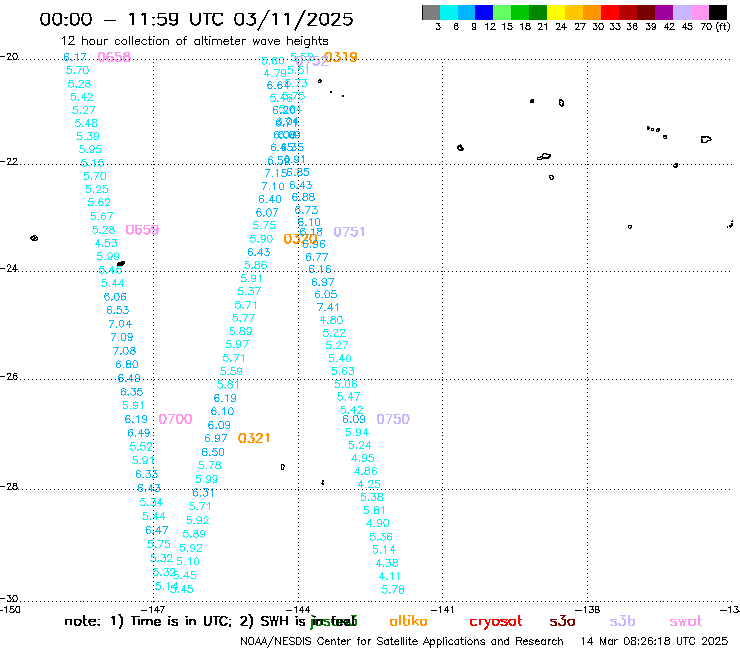The width and height of the screenshot is (740, 650).
Task: Select wave height value 6.17
Action: tap(75, 57)
